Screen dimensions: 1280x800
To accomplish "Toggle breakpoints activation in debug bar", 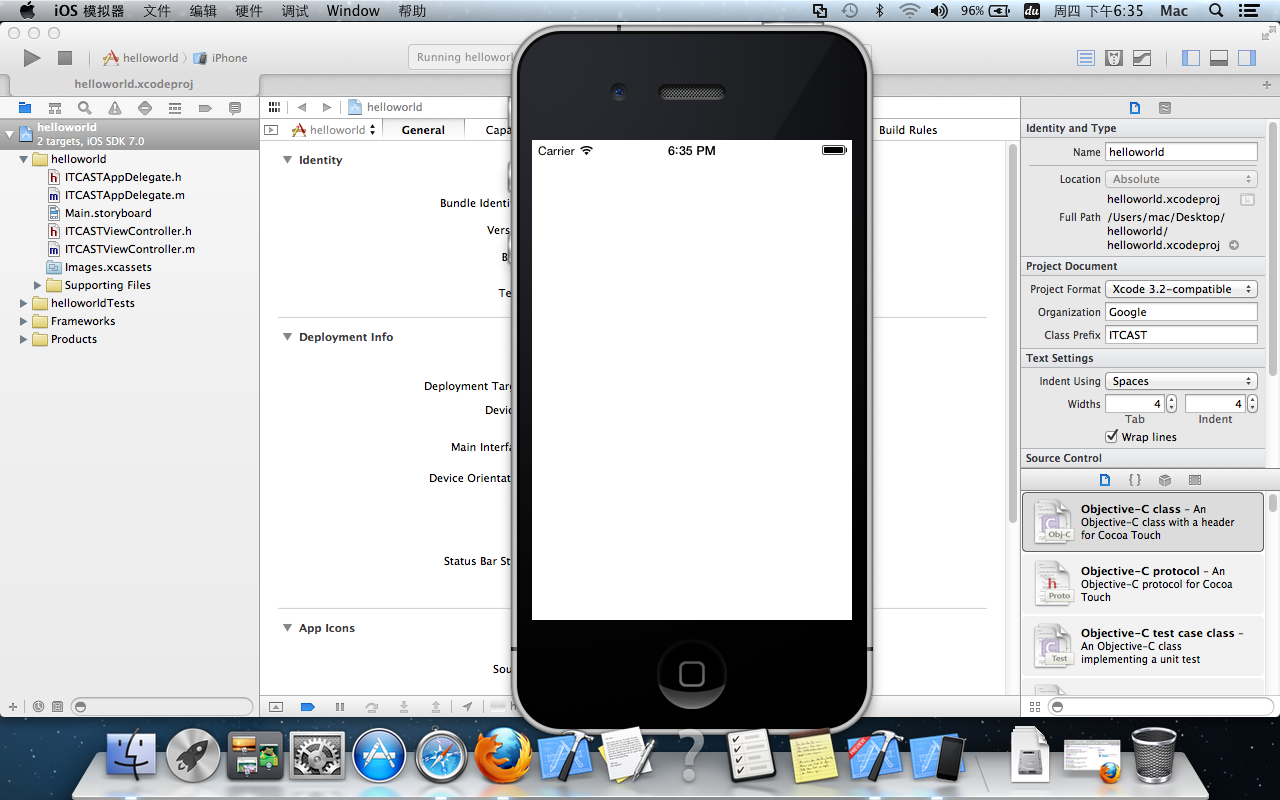I will [x=308, y=707].
